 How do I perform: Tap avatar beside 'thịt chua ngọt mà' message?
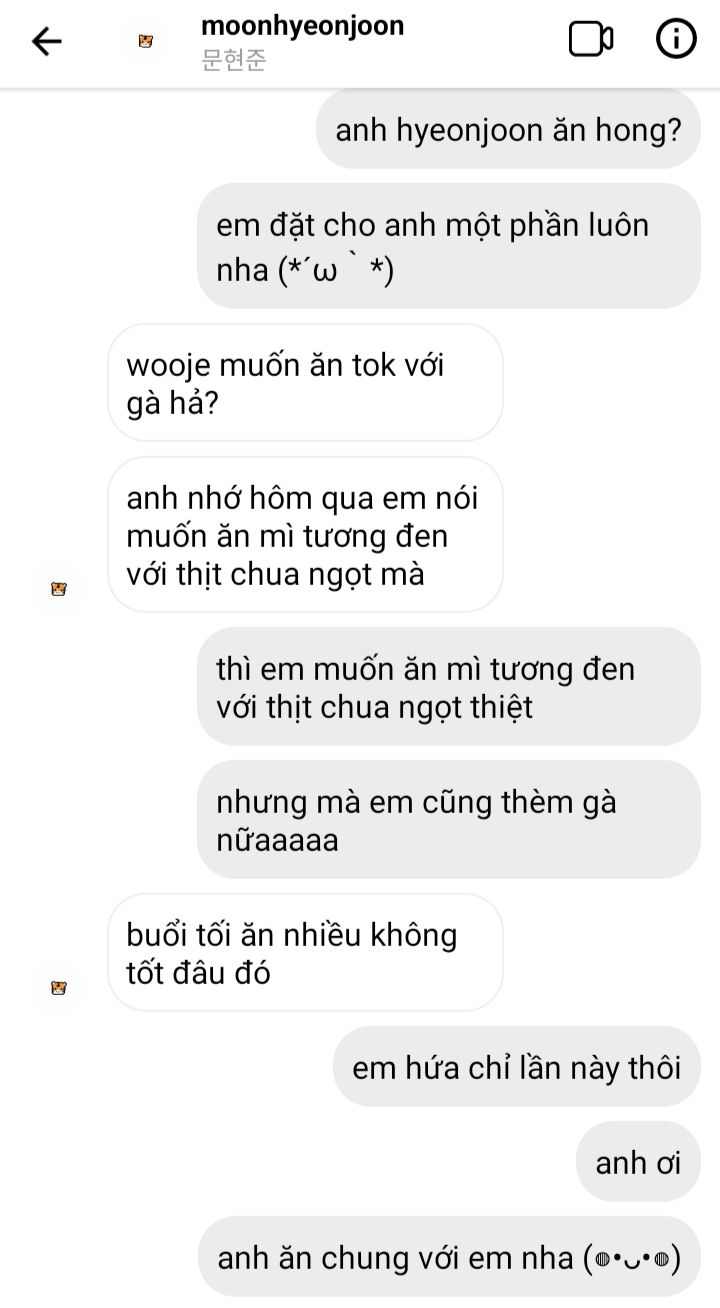point(58,589)
